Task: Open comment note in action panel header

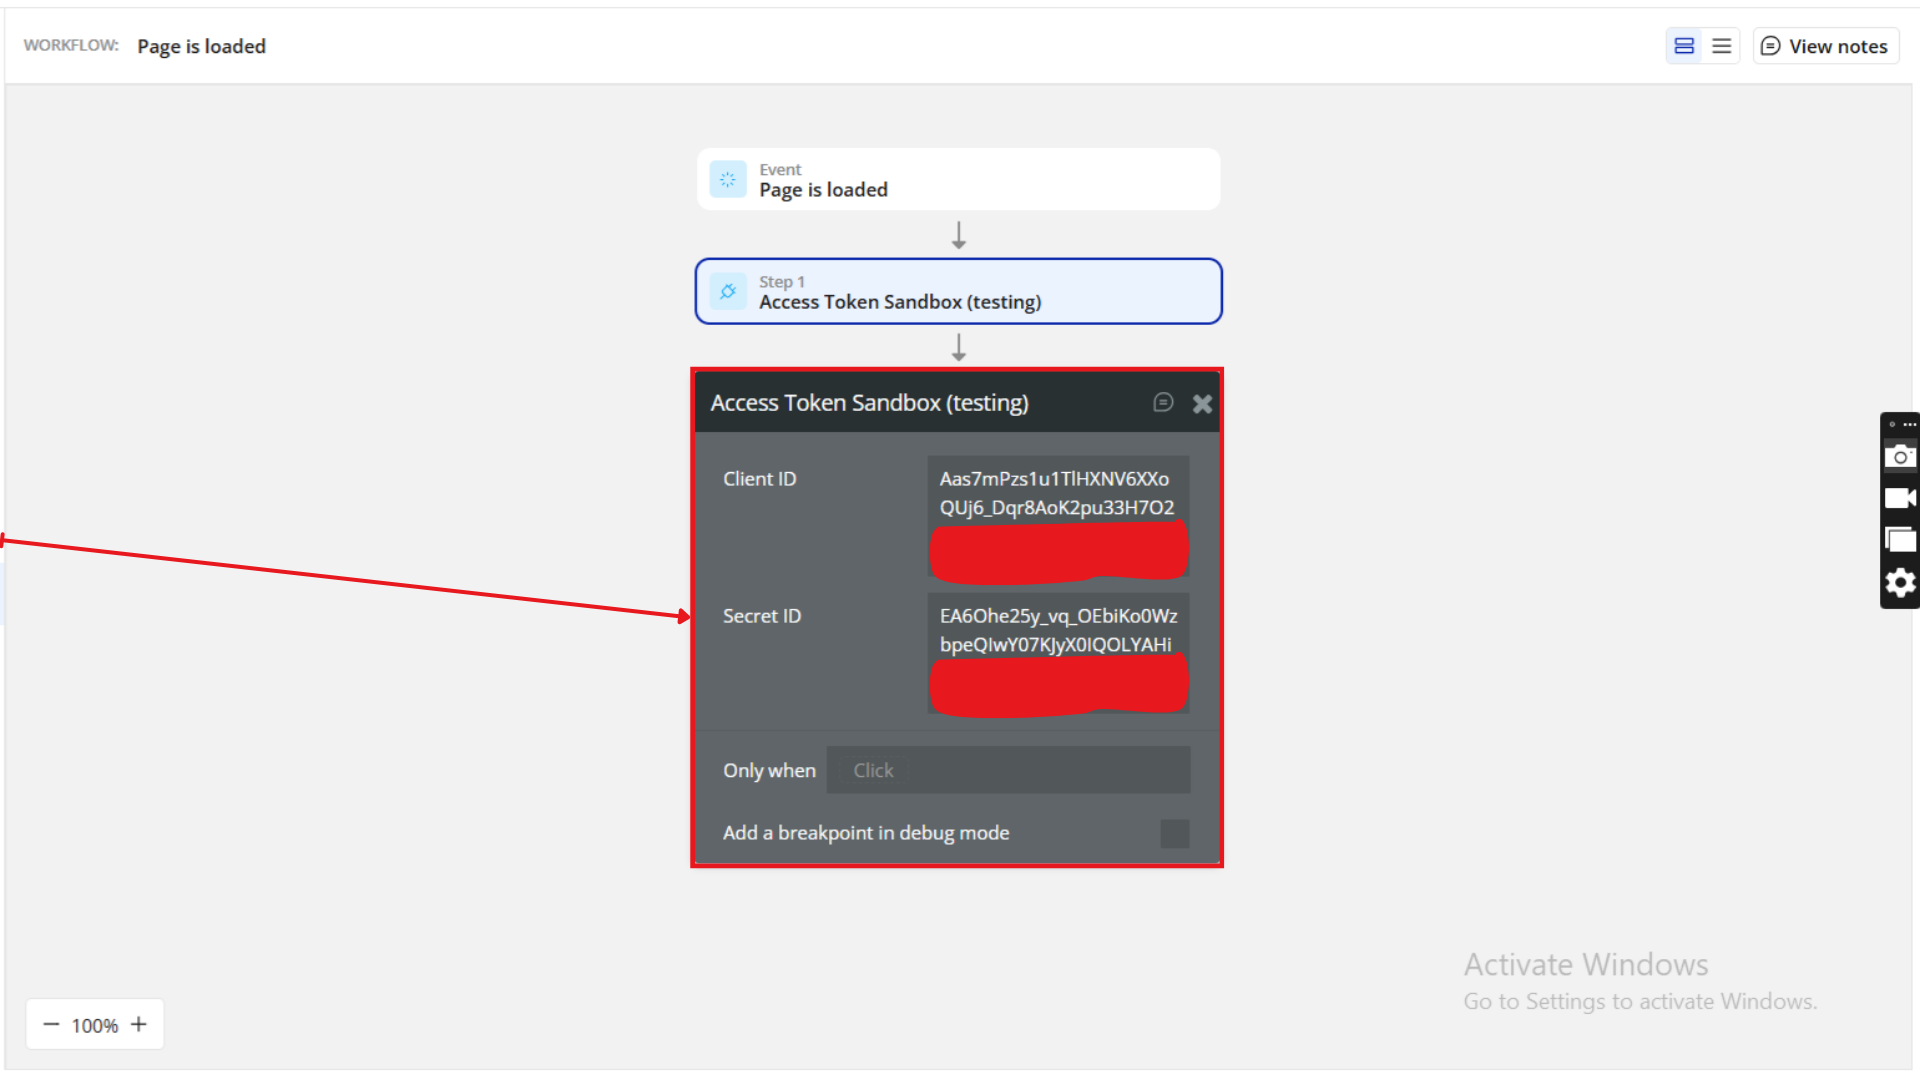Action: 1162,403
